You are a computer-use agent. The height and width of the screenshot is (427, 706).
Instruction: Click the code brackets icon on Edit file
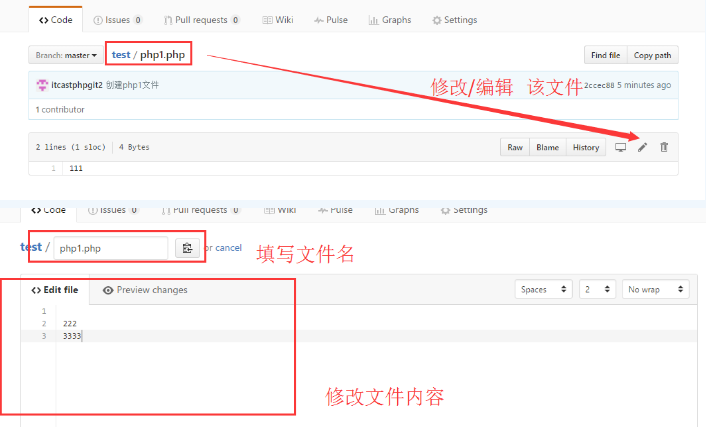pos(36,291)
